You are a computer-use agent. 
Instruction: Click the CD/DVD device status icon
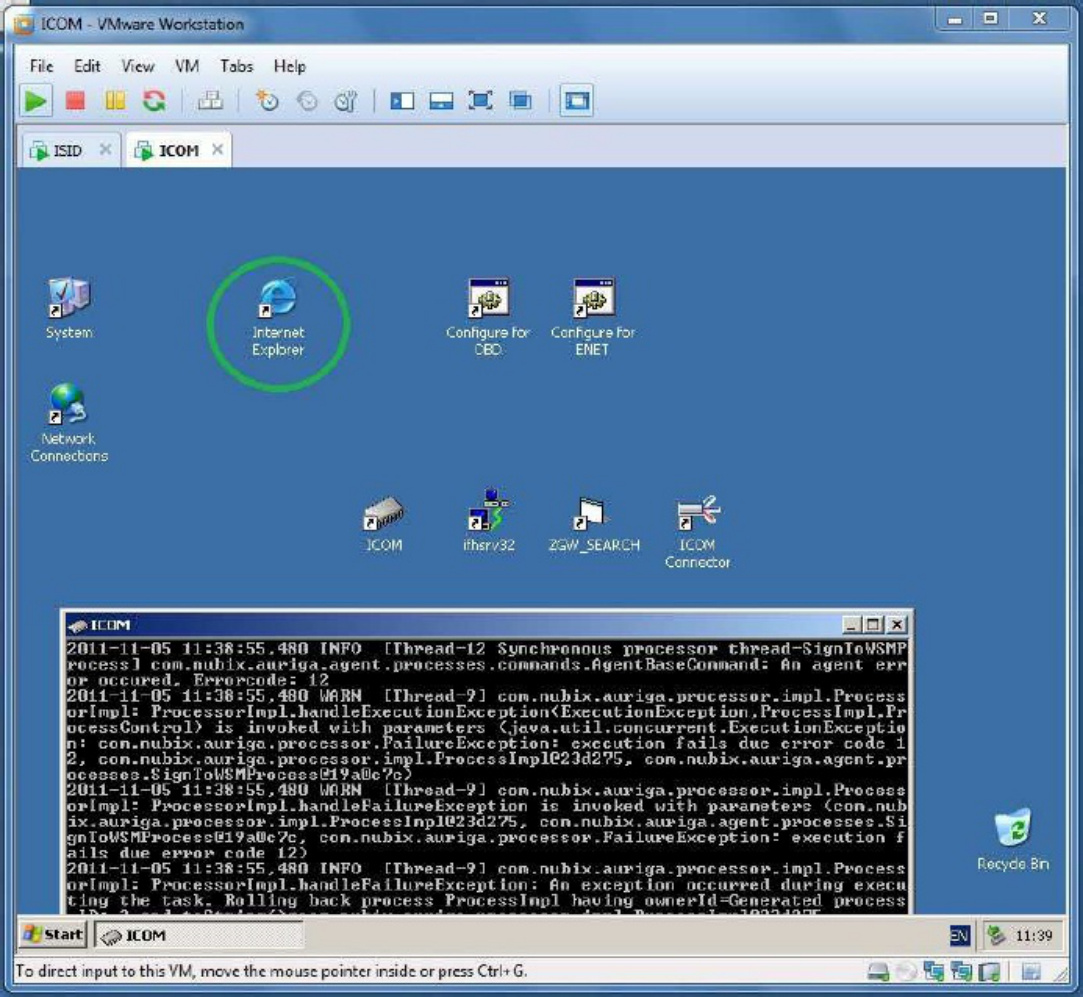coord(905,972)
